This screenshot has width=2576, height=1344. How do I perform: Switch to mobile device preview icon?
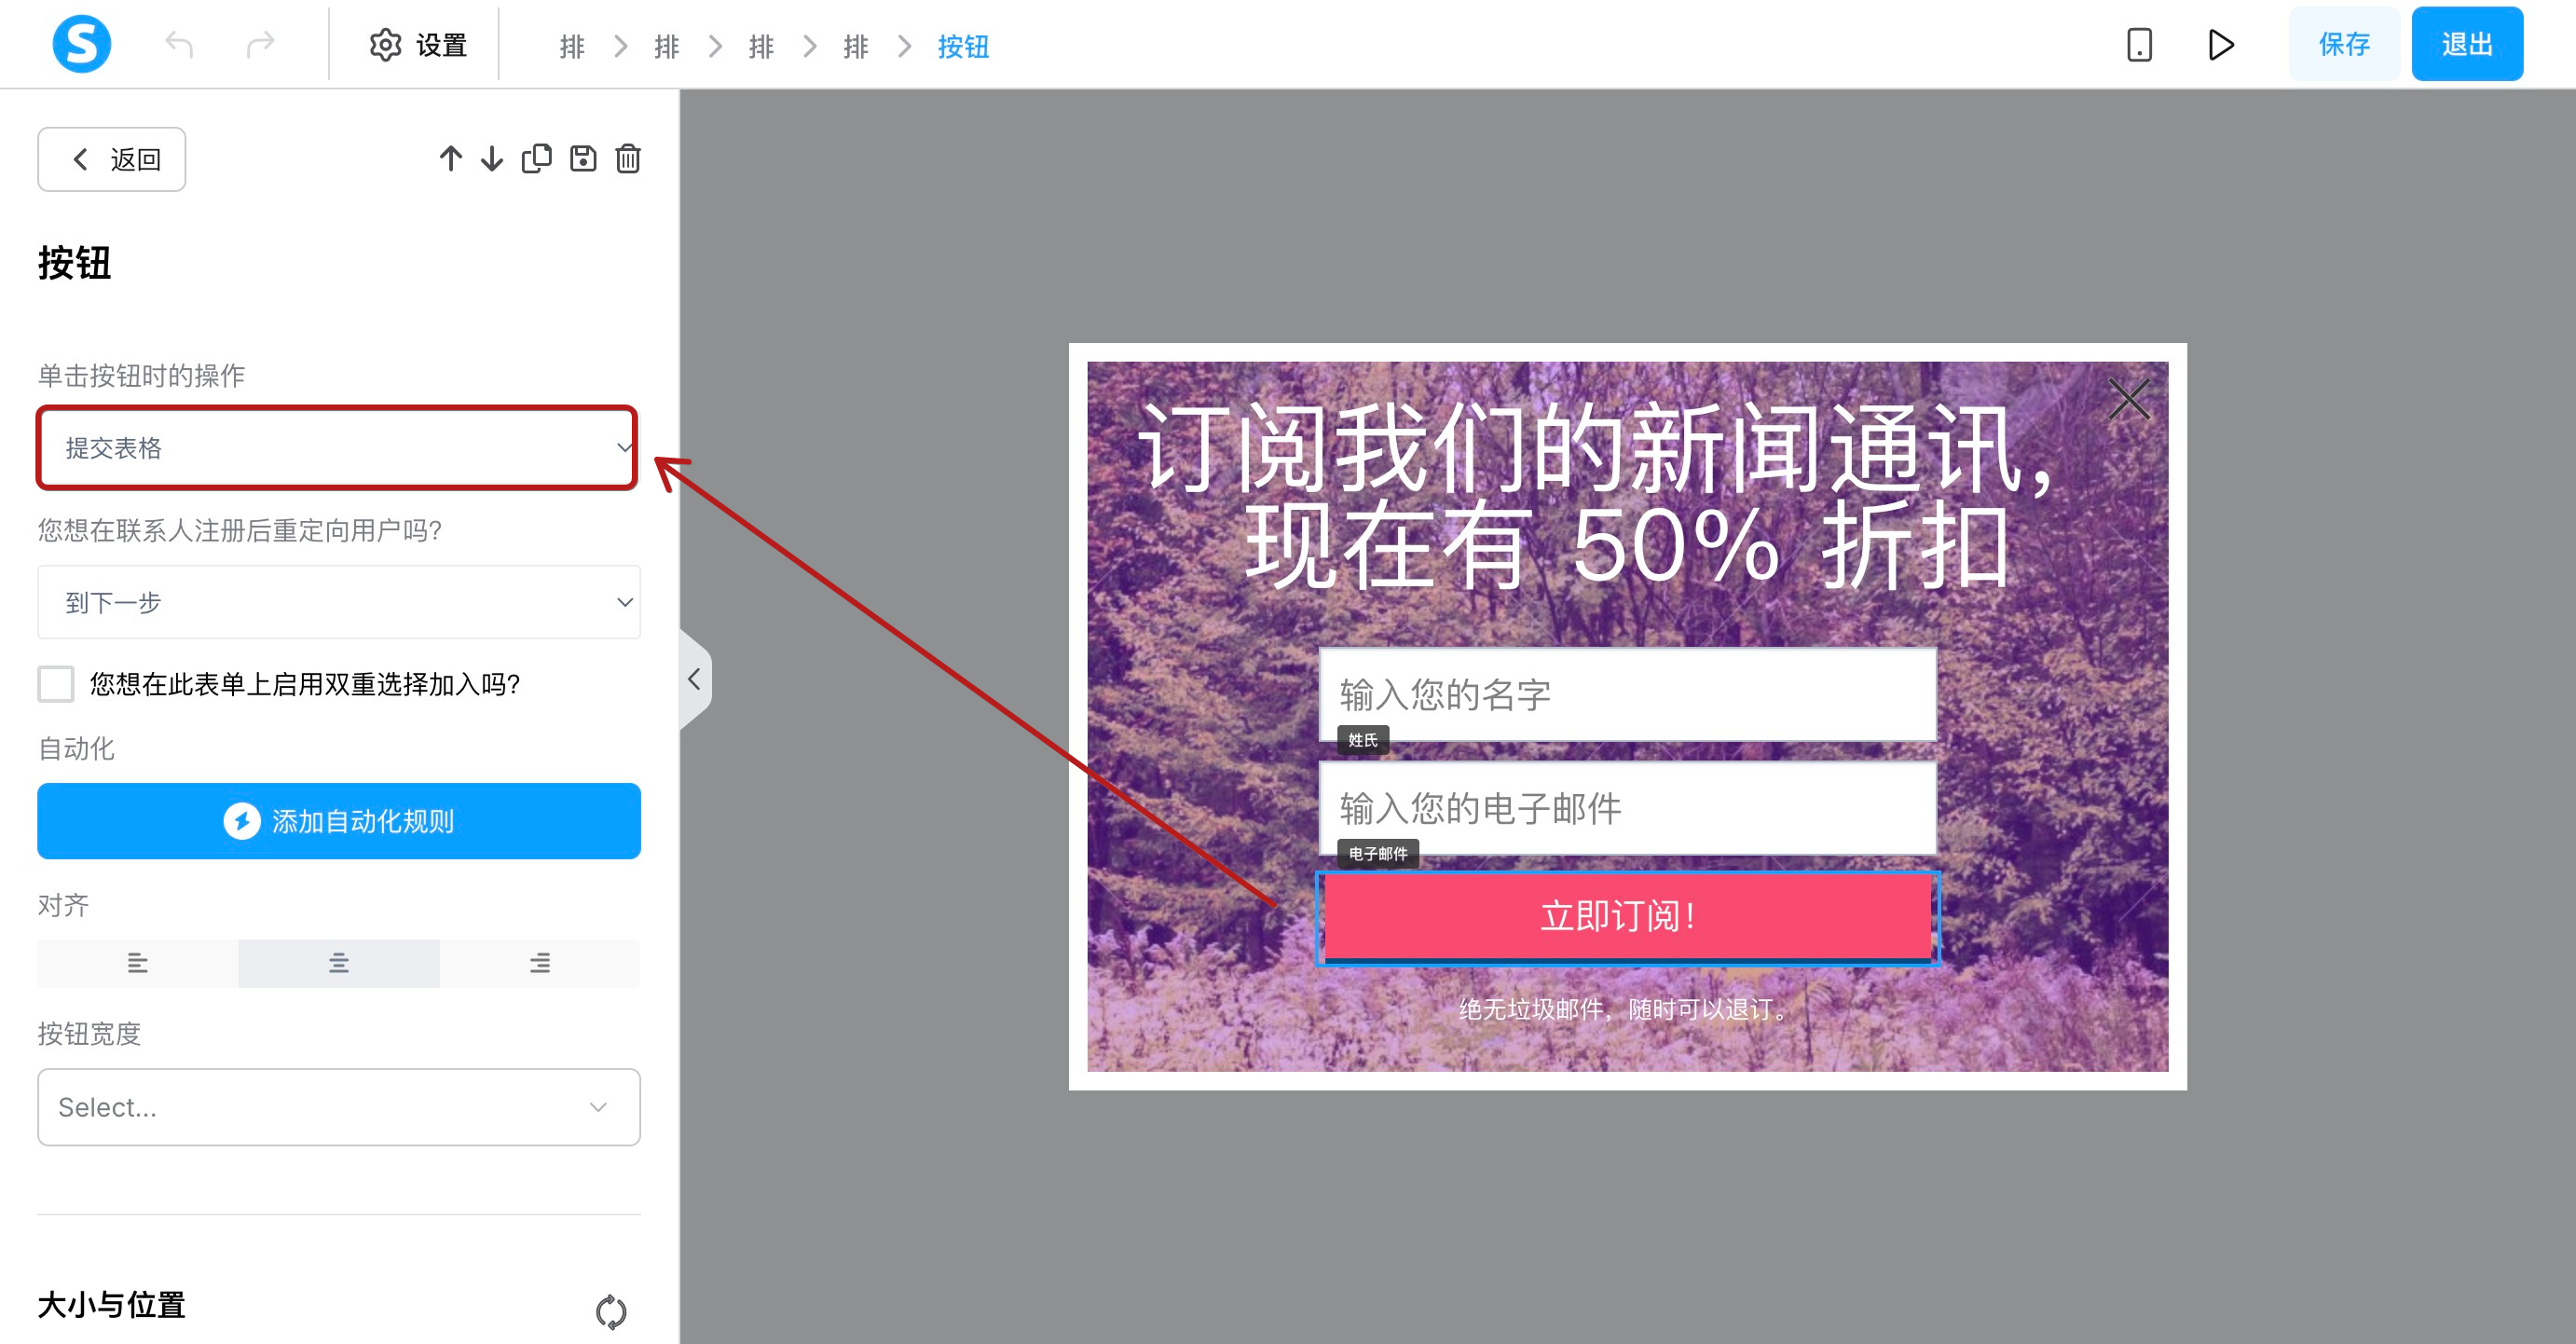[x=2139, y=45]
